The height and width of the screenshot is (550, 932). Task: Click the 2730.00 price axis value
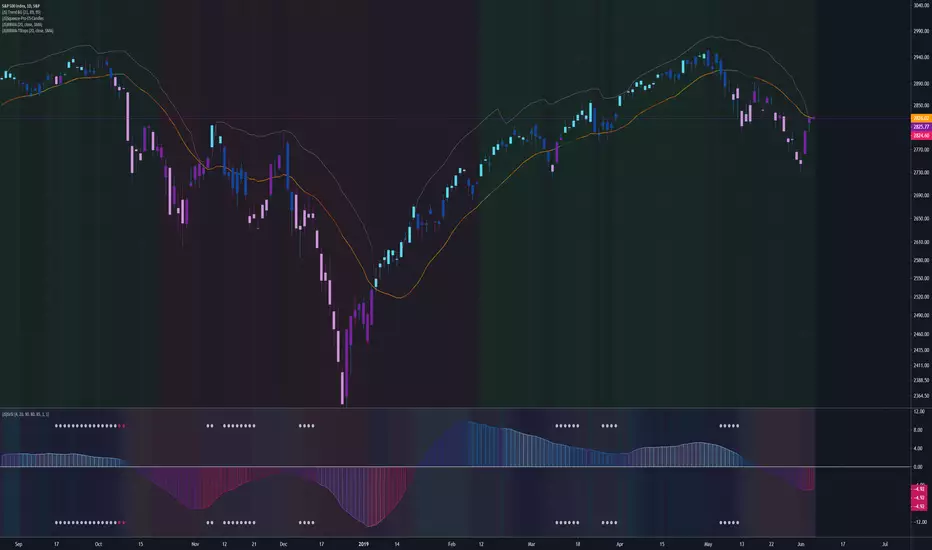coord(921,172)
